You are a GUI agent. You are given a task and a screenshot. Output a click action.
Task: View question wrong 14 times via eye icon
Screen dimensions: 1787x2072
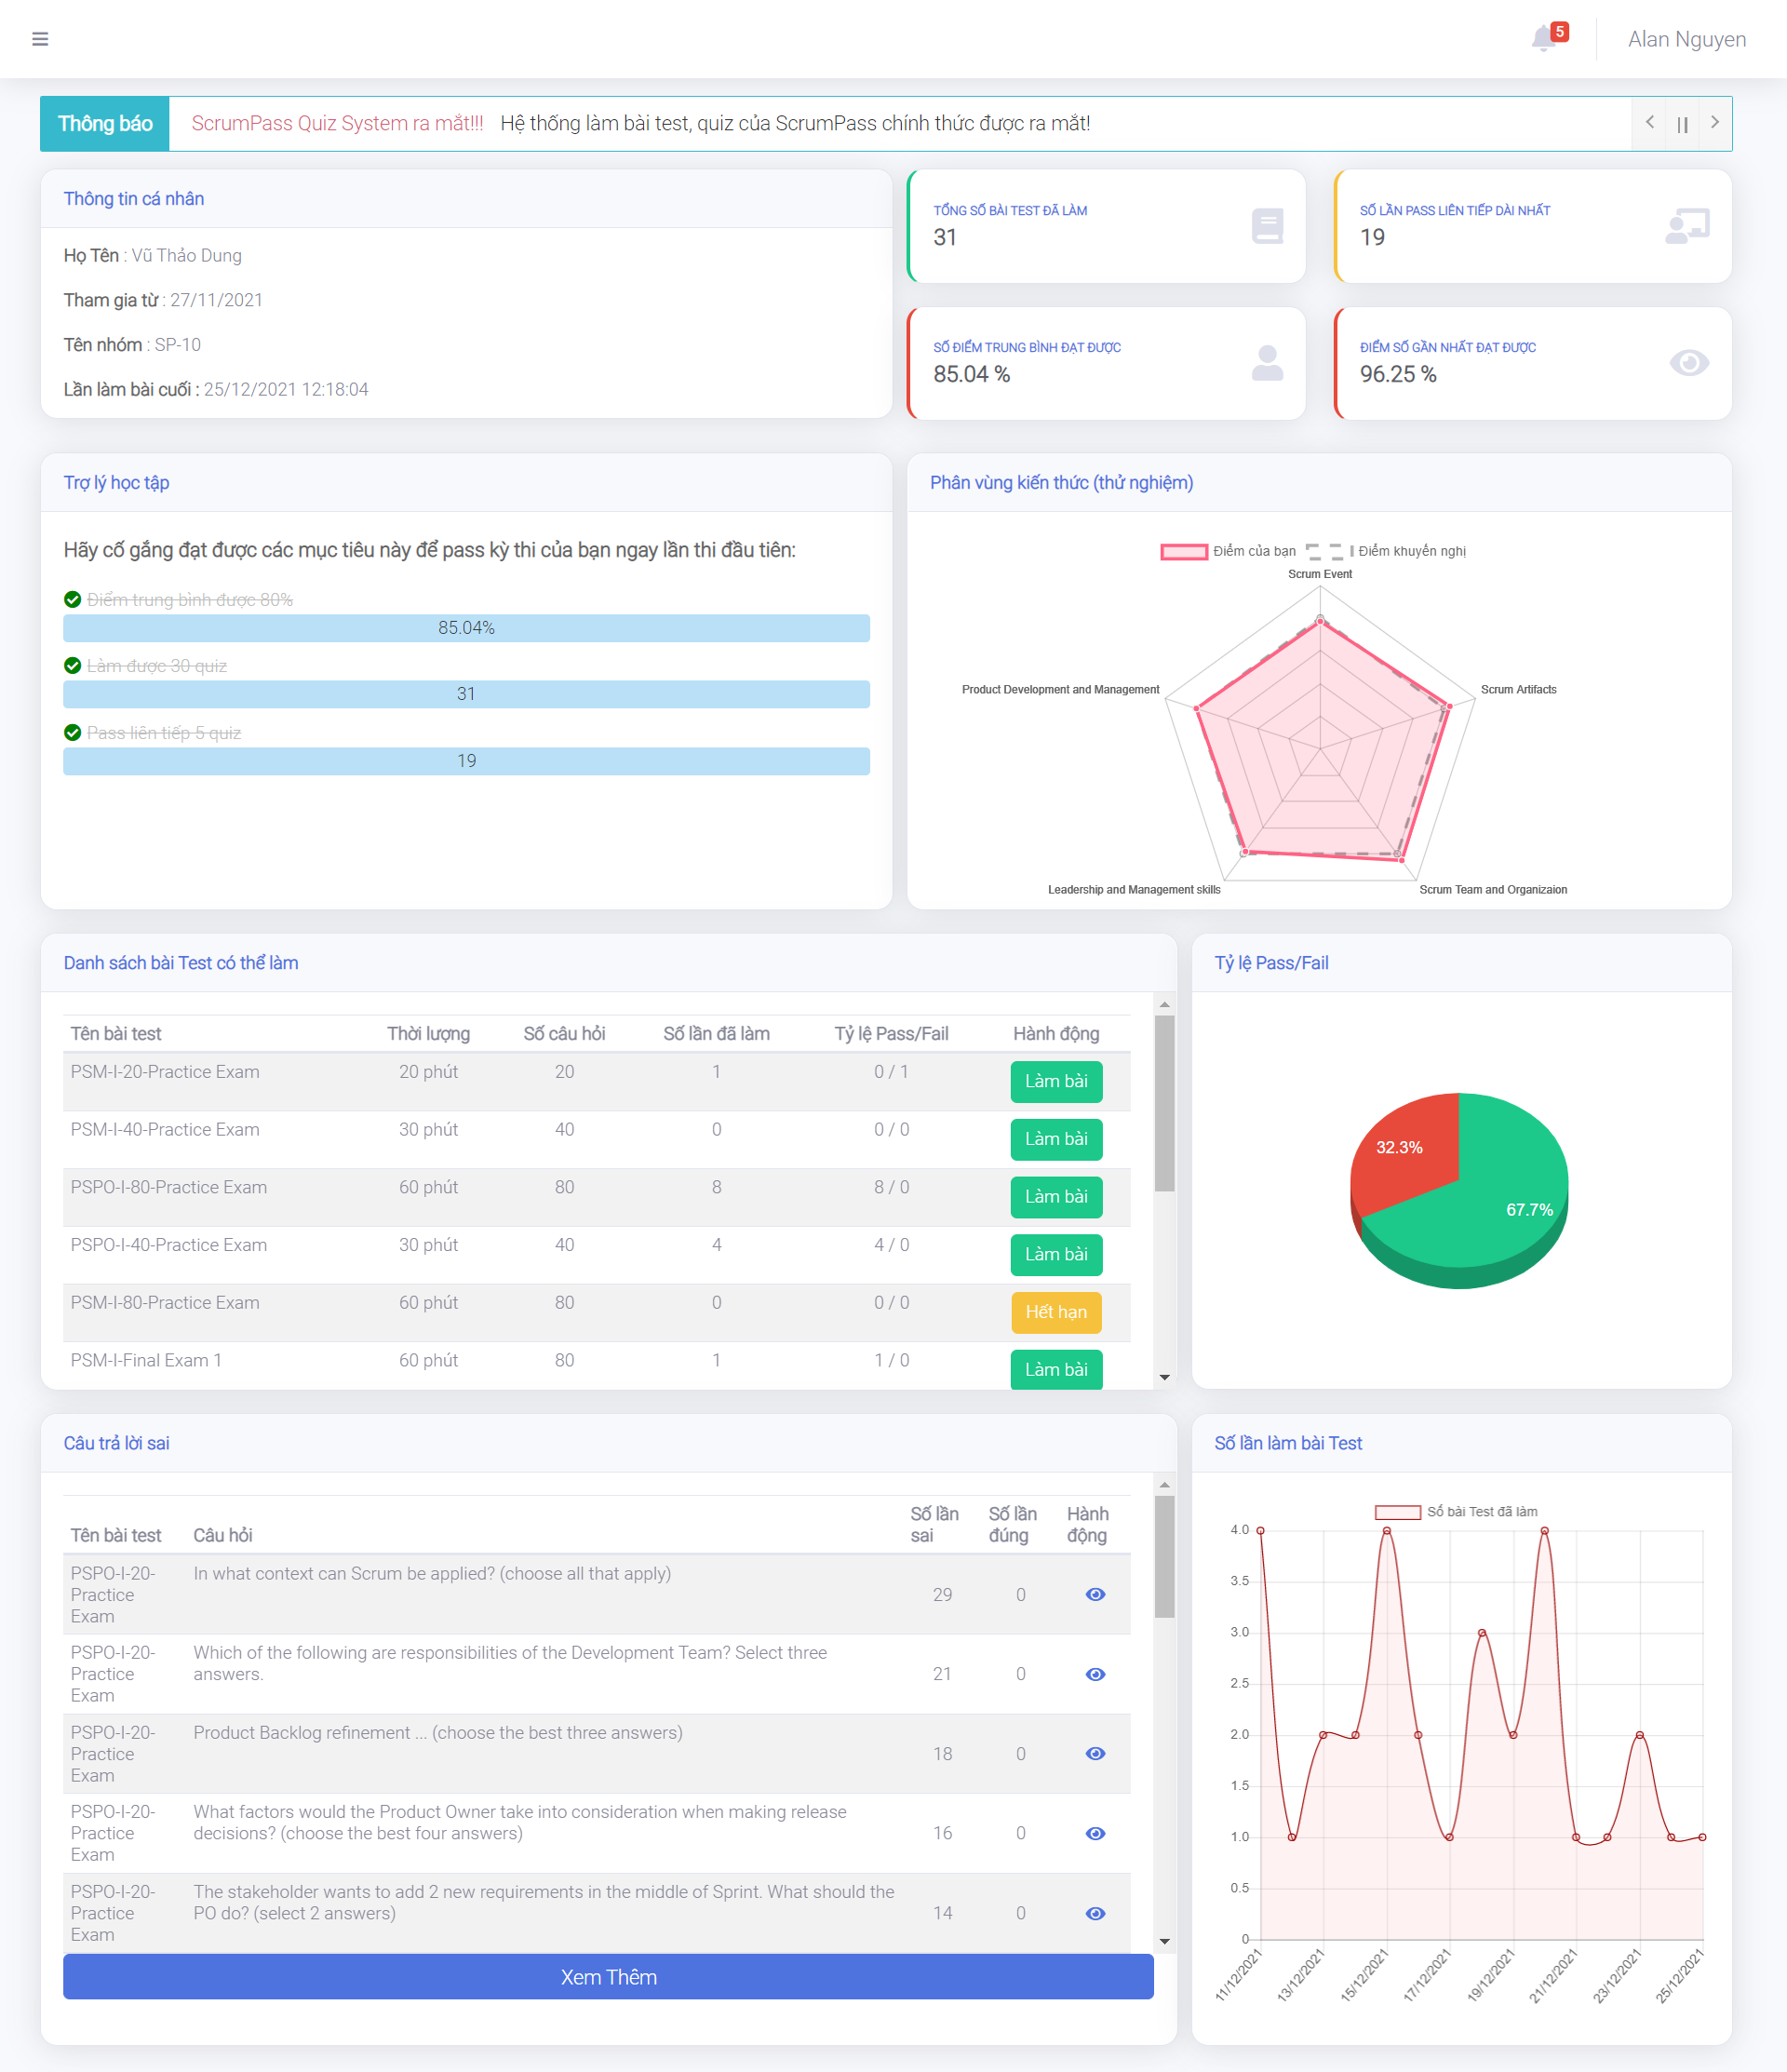pos(1095,1914)
